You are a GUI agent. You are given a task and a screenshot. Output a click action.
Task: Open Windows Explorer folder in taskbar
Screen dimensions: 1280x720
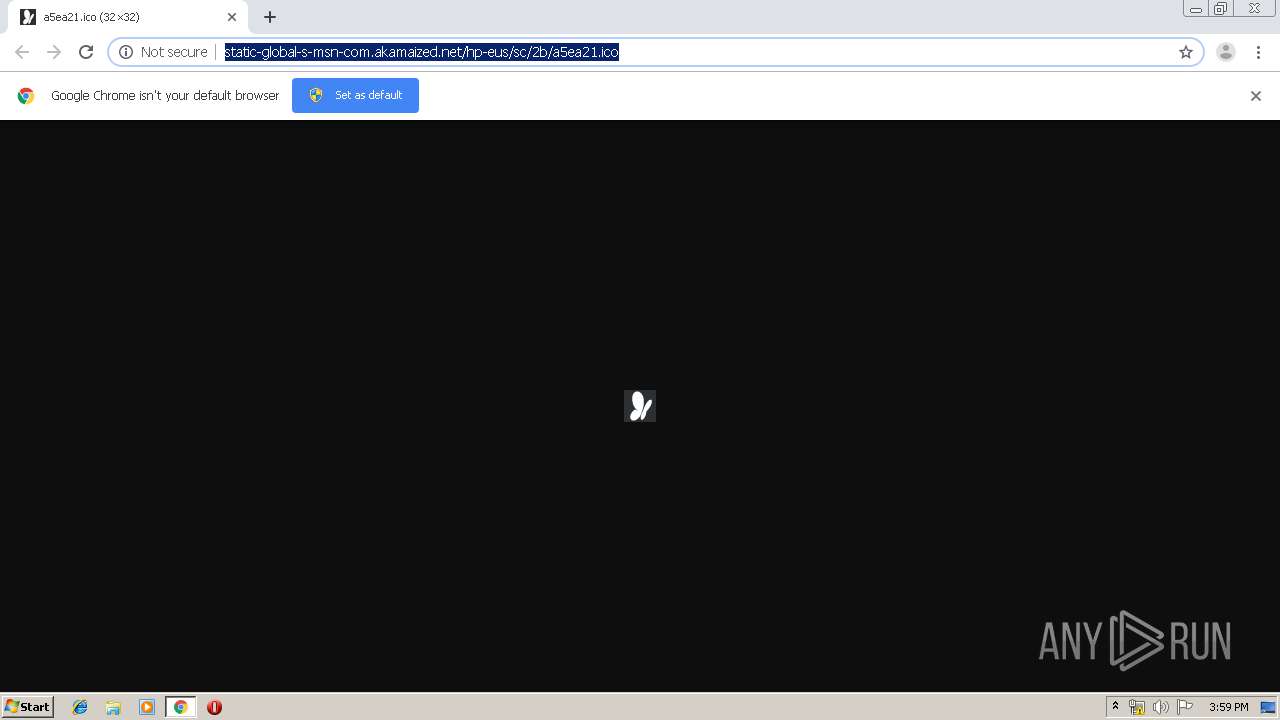113,707
